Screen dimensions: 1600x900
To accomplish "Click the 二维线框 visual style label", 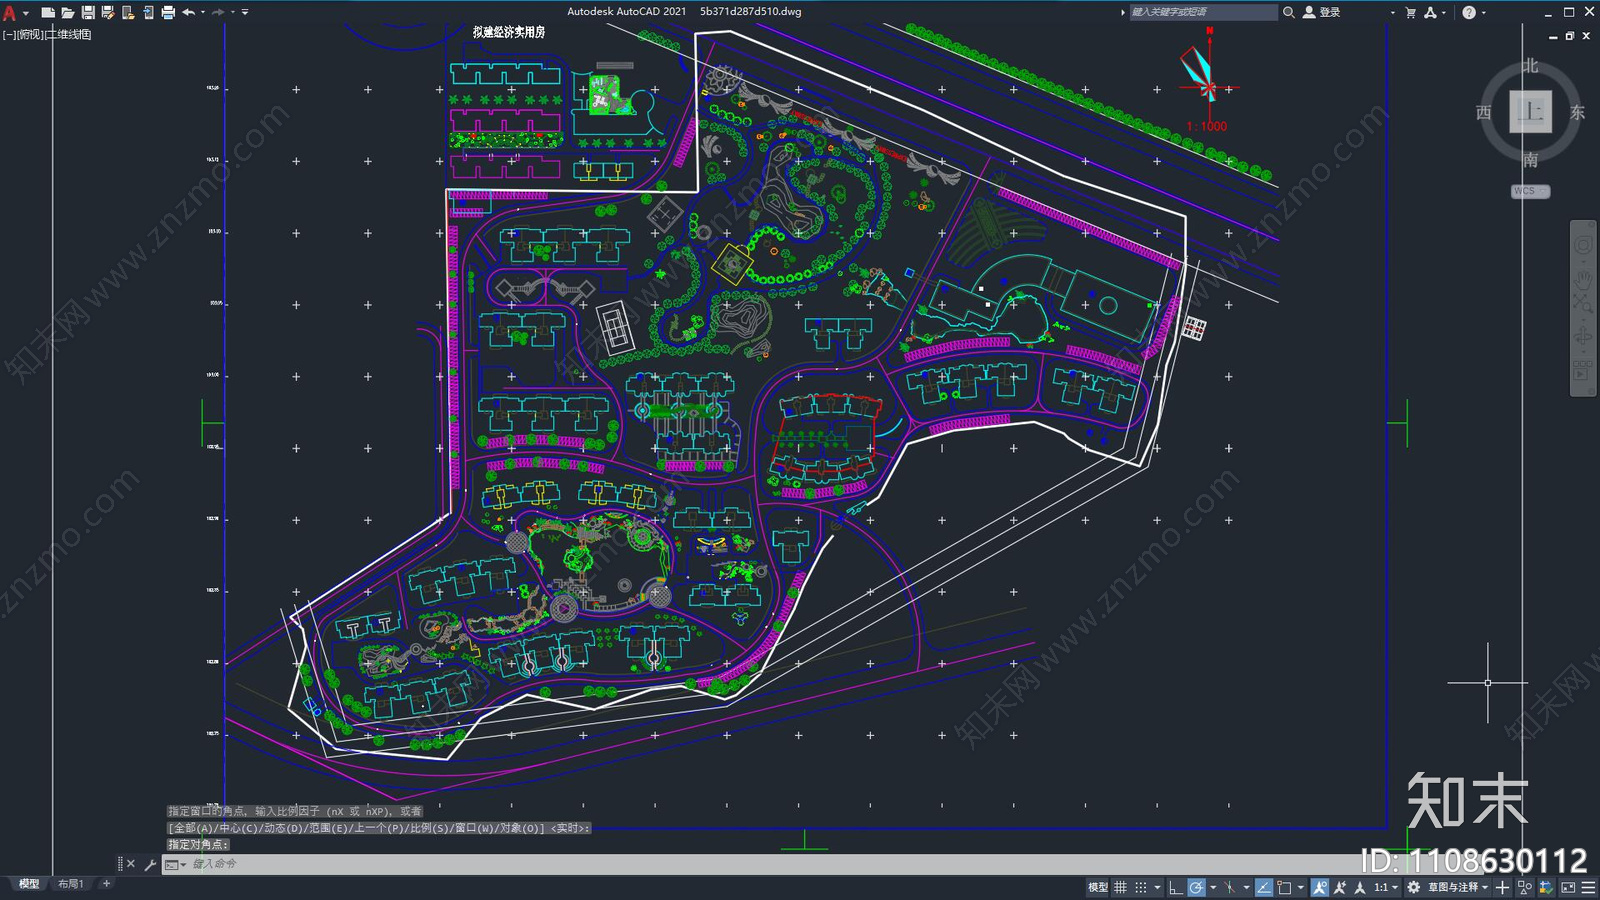I will (69, 34).
